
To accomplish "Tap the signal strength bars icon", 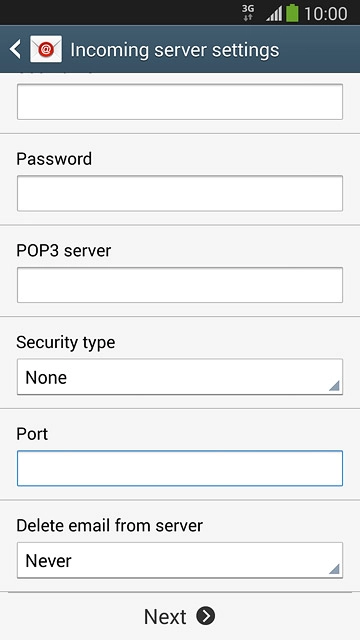I will point(274,14).
